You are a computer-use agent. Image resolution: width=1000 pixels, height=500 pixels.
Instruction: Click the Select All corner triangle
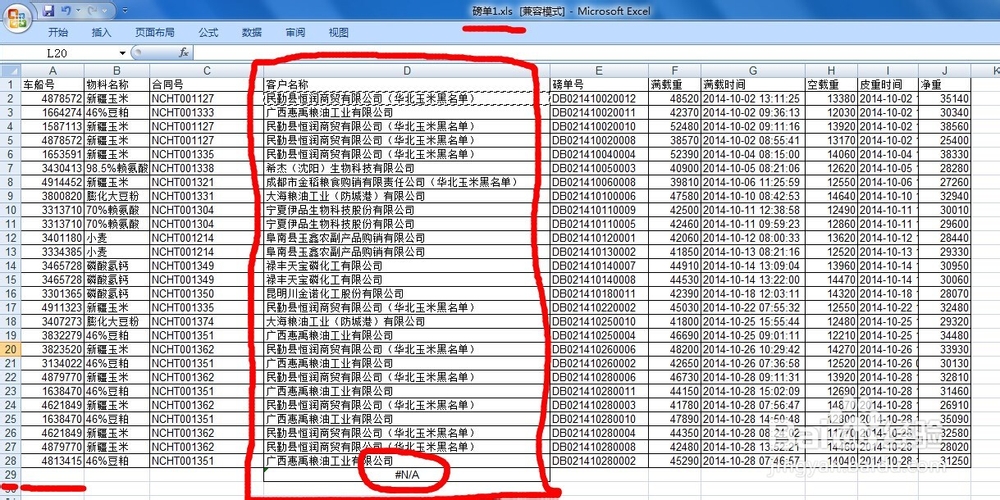[x=10, y=71]
